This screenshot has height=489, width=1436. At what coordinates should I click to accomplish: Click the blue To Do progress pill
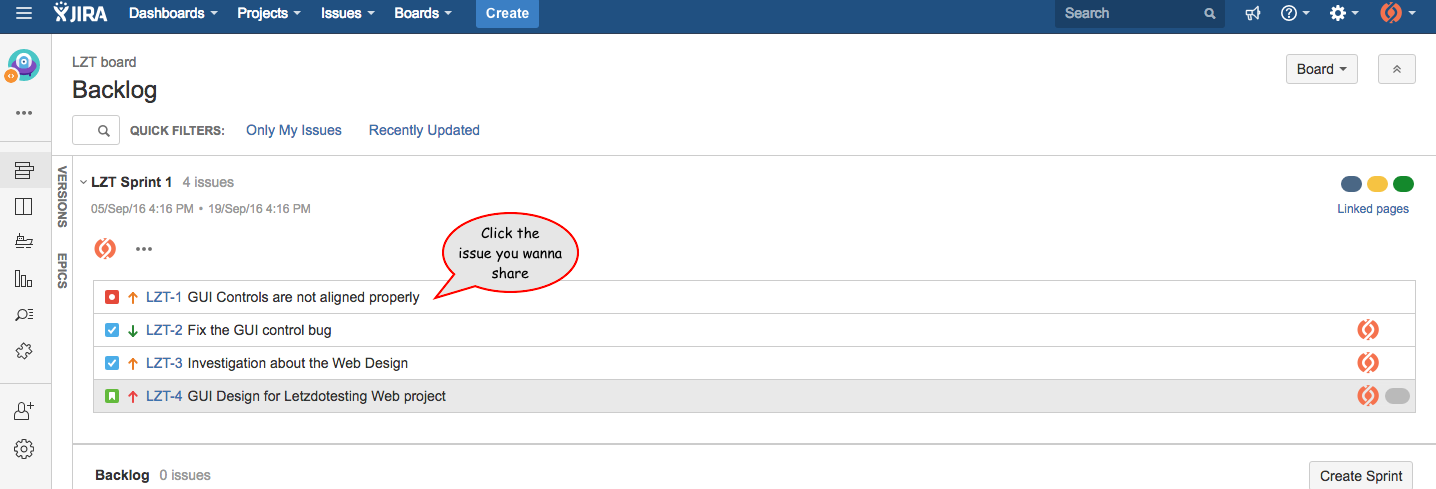1351,184
